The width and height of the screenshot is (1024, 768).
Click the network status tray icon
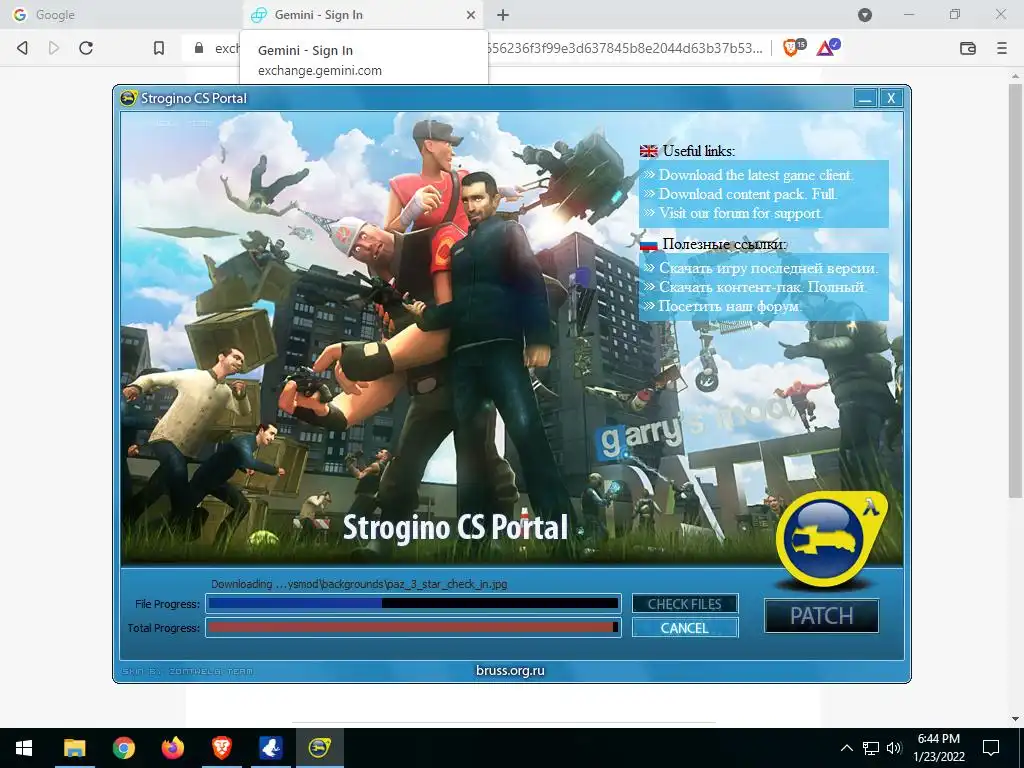click(x=871, y=748)
